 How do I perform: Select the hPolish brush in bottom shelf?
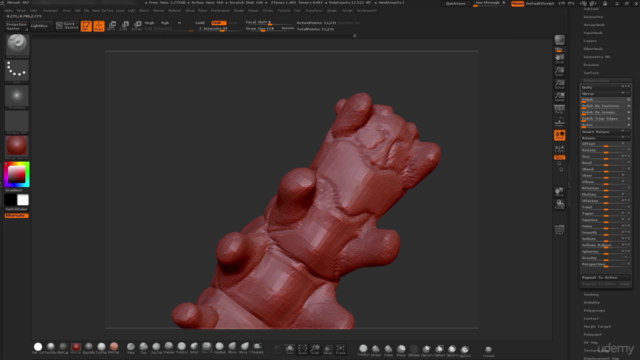(x=376, y=349)
